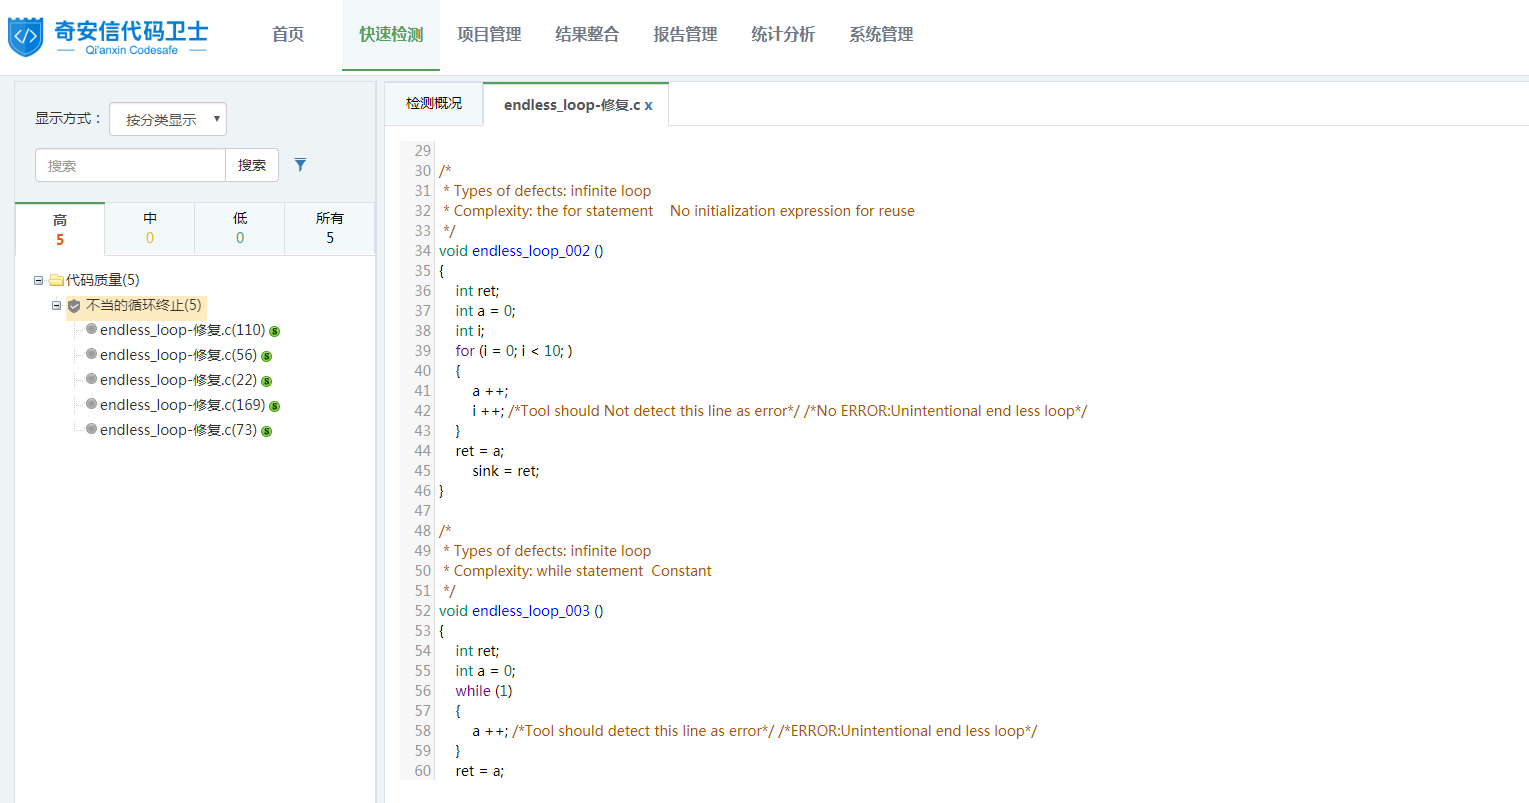Viewport: 1529px width, 803px height.
Task: Open defect endless_loop-修复.c(169)
Action: pos(183,405)
